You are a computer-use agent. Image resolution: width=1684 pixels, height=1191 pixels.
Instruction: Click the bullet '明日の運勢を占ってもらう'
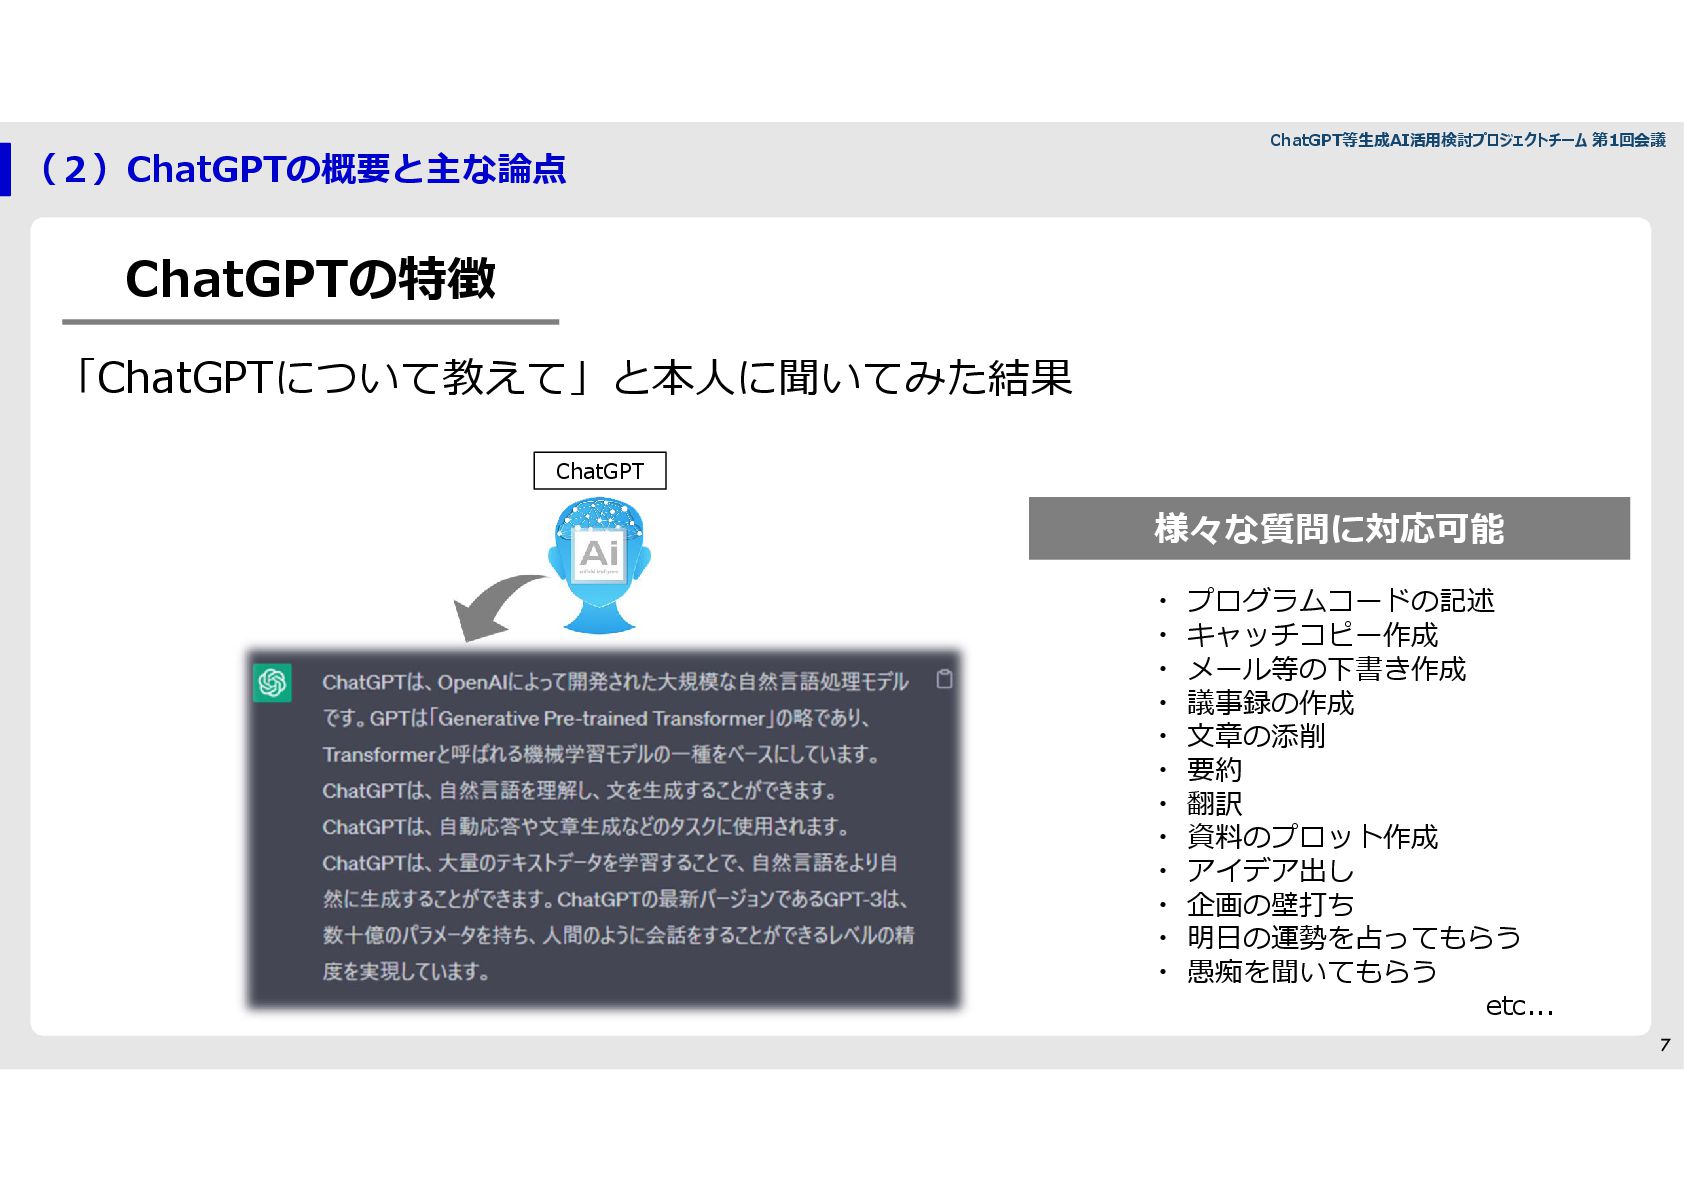point(1354,938)
